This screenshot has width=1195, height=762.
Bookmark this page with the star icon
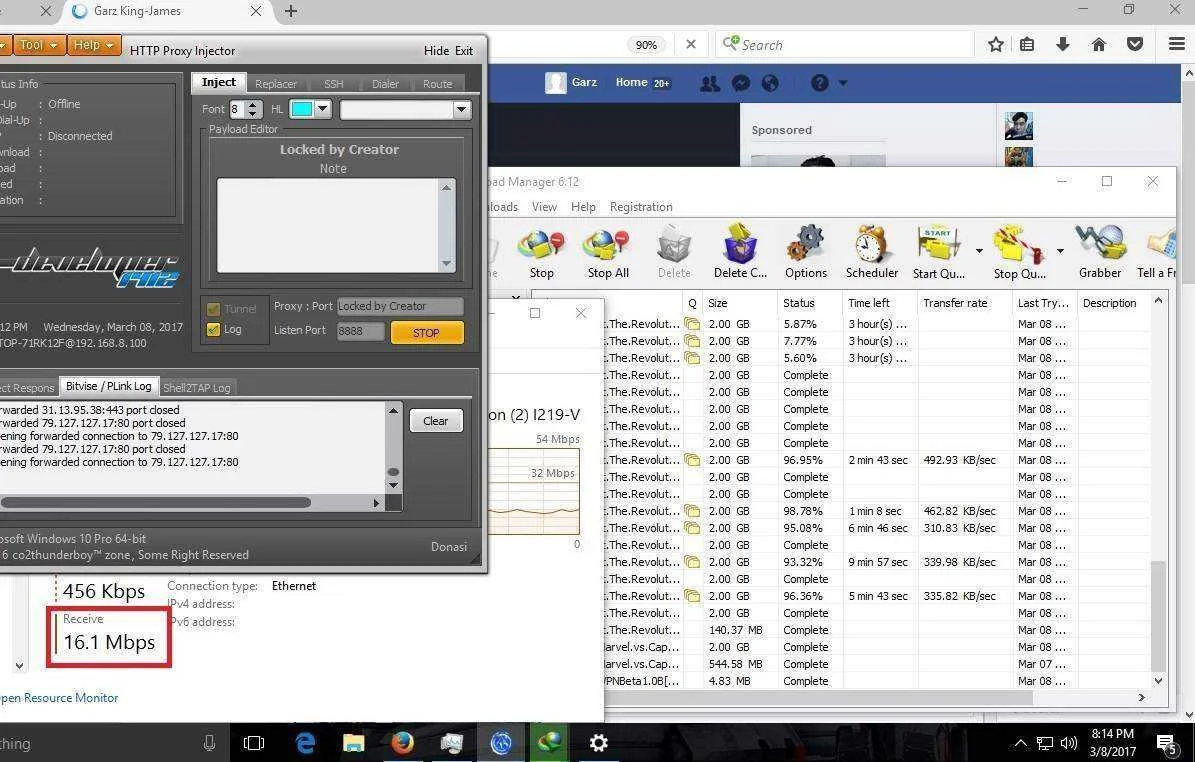(x=995, y=44)
